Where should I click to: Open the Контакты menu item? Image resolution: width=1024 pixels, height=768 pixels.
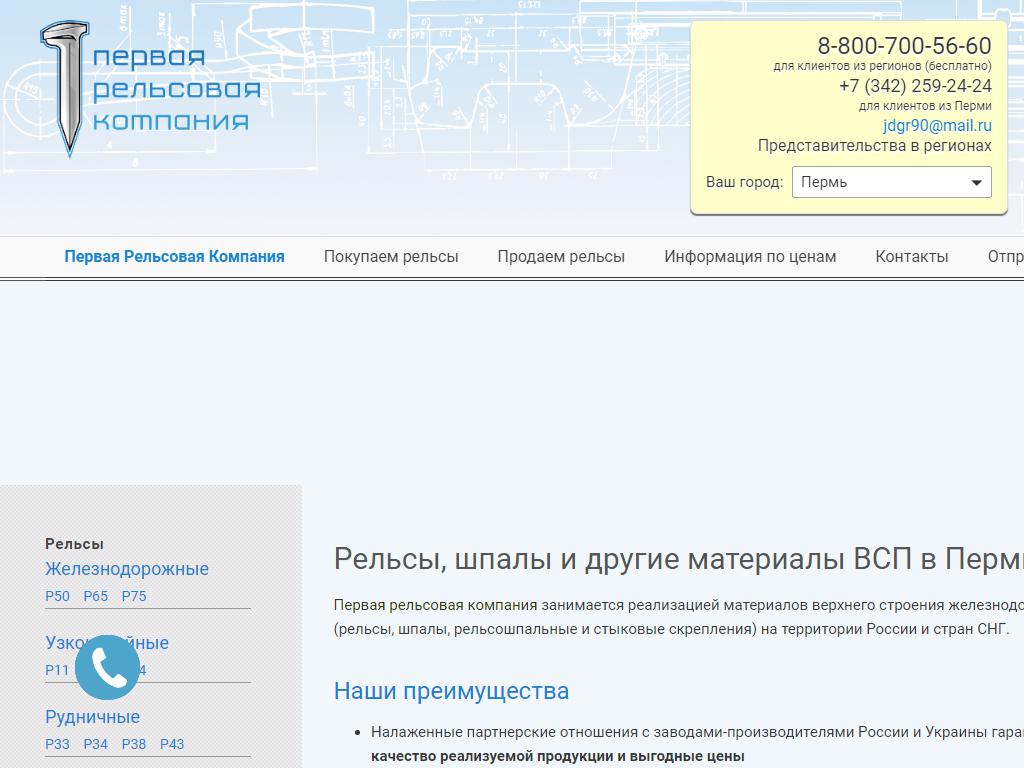click(x=911, y=257)
